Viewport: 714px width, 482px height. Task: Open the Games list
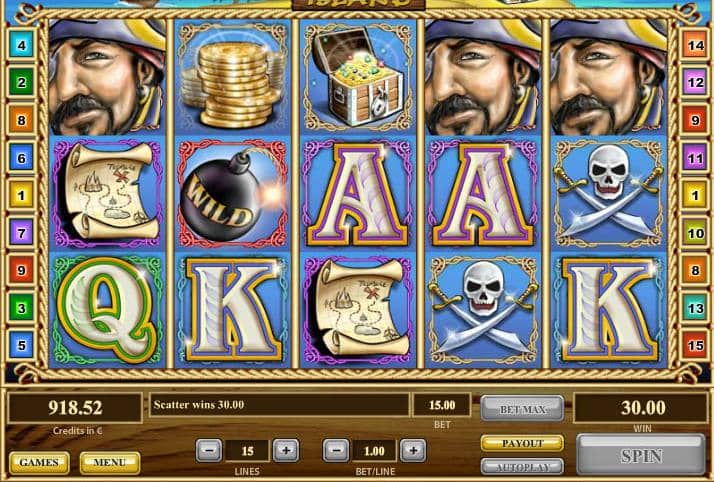(39, 462)
